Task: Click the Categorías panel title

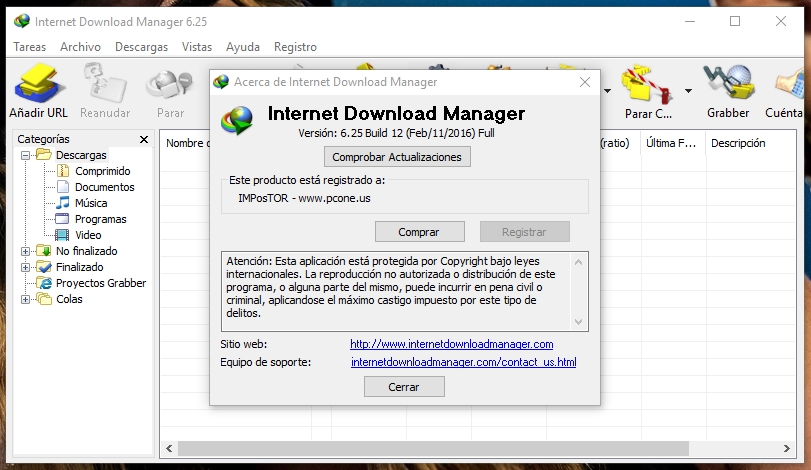Action: tap(43, 139)
